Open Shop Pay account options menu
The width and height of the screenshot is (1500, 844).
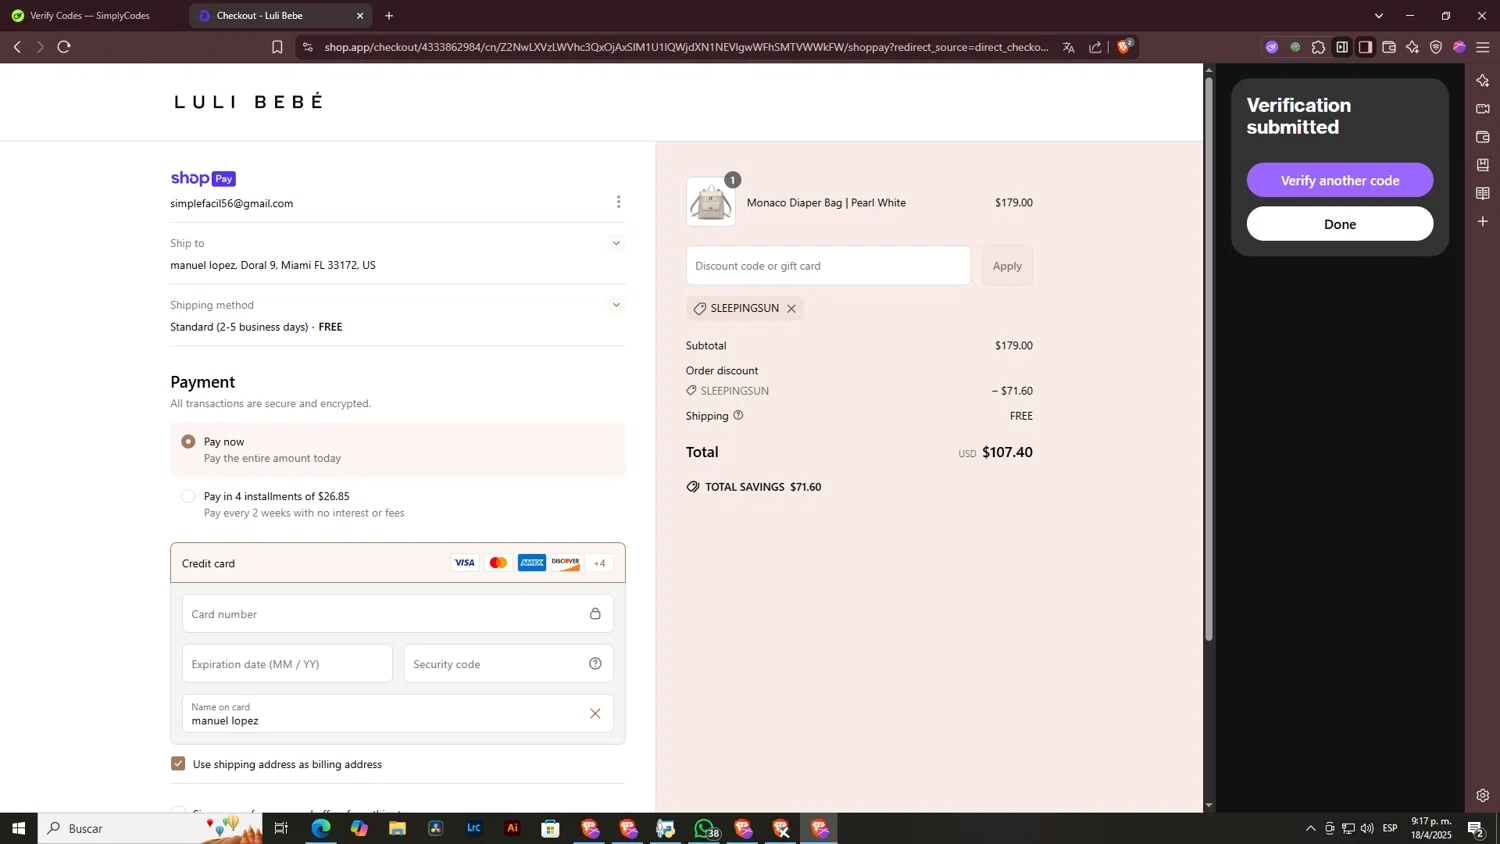[618, 202]
